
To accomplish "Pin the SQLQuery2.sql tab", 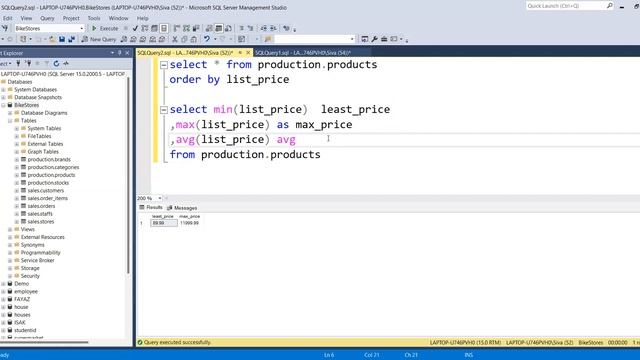I will (240, 53).
